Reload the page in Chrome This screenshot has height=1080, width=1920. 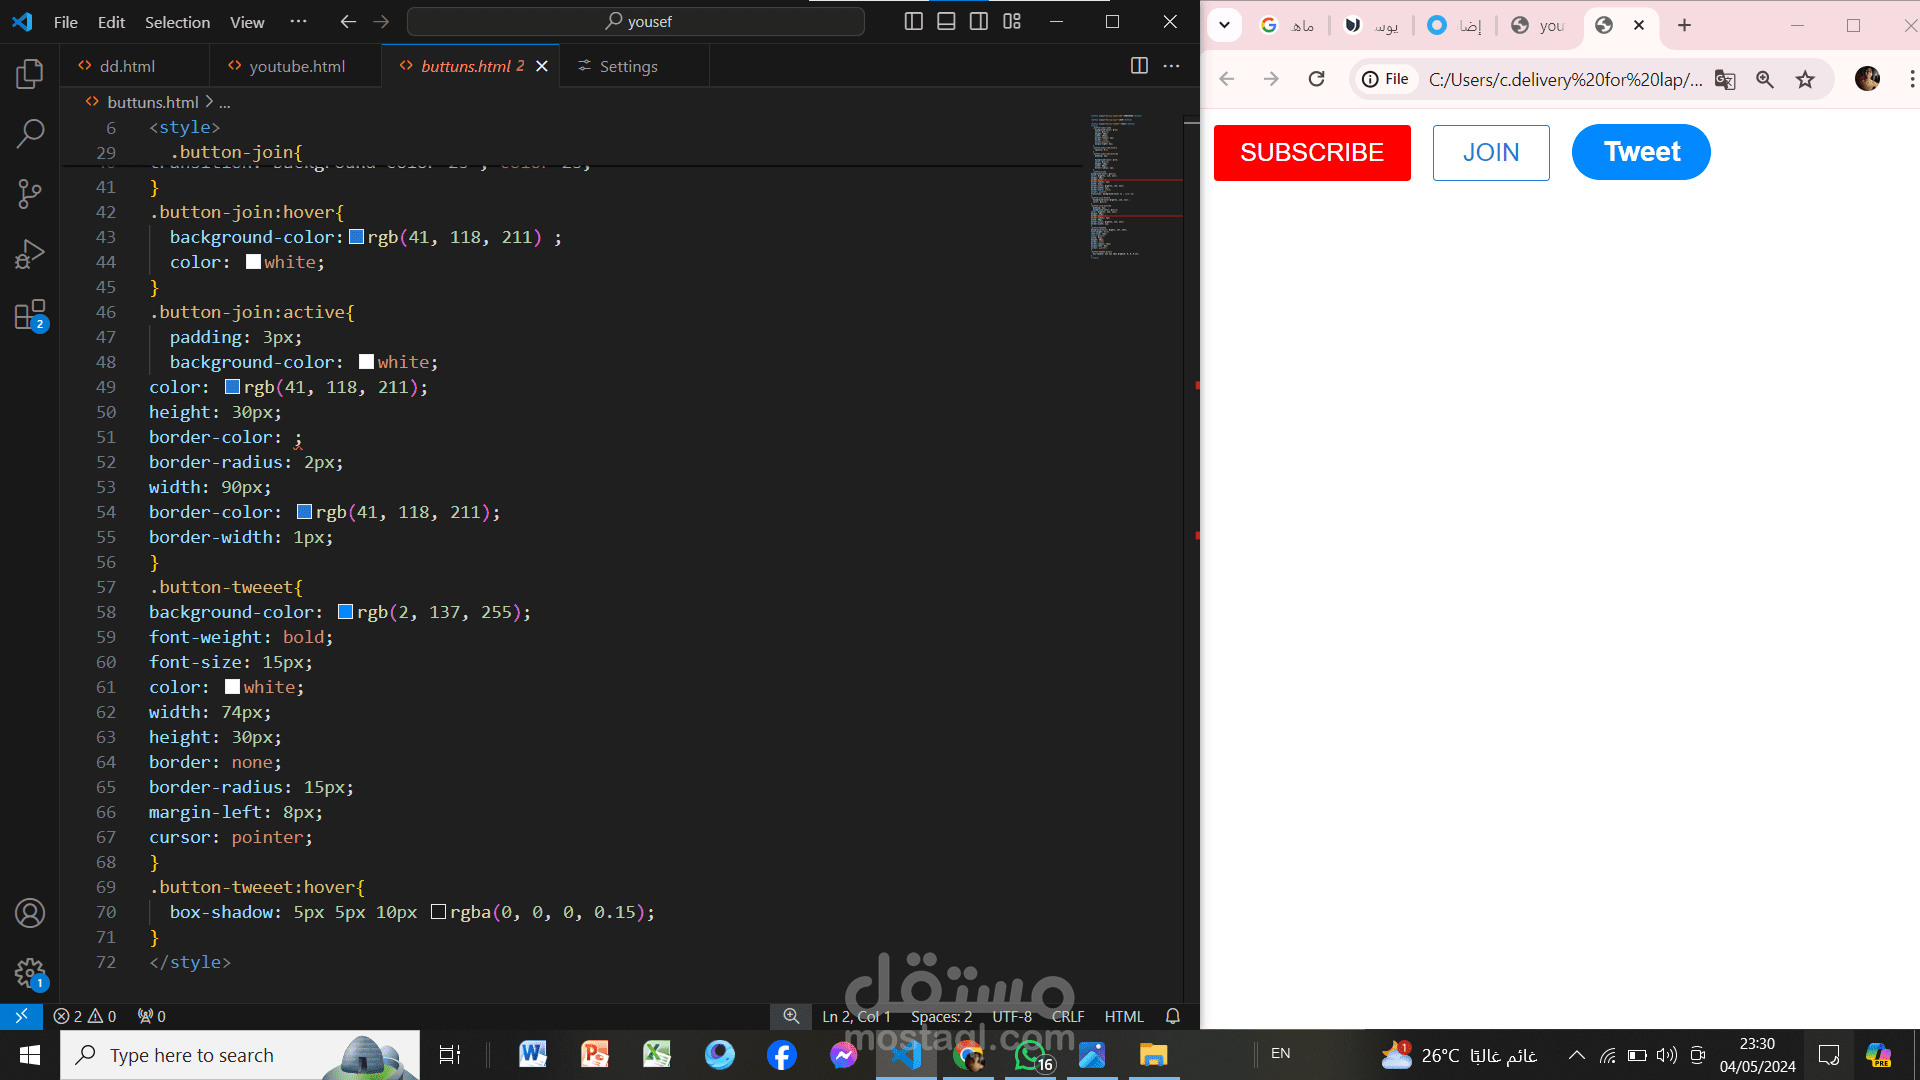[1317, 79]
